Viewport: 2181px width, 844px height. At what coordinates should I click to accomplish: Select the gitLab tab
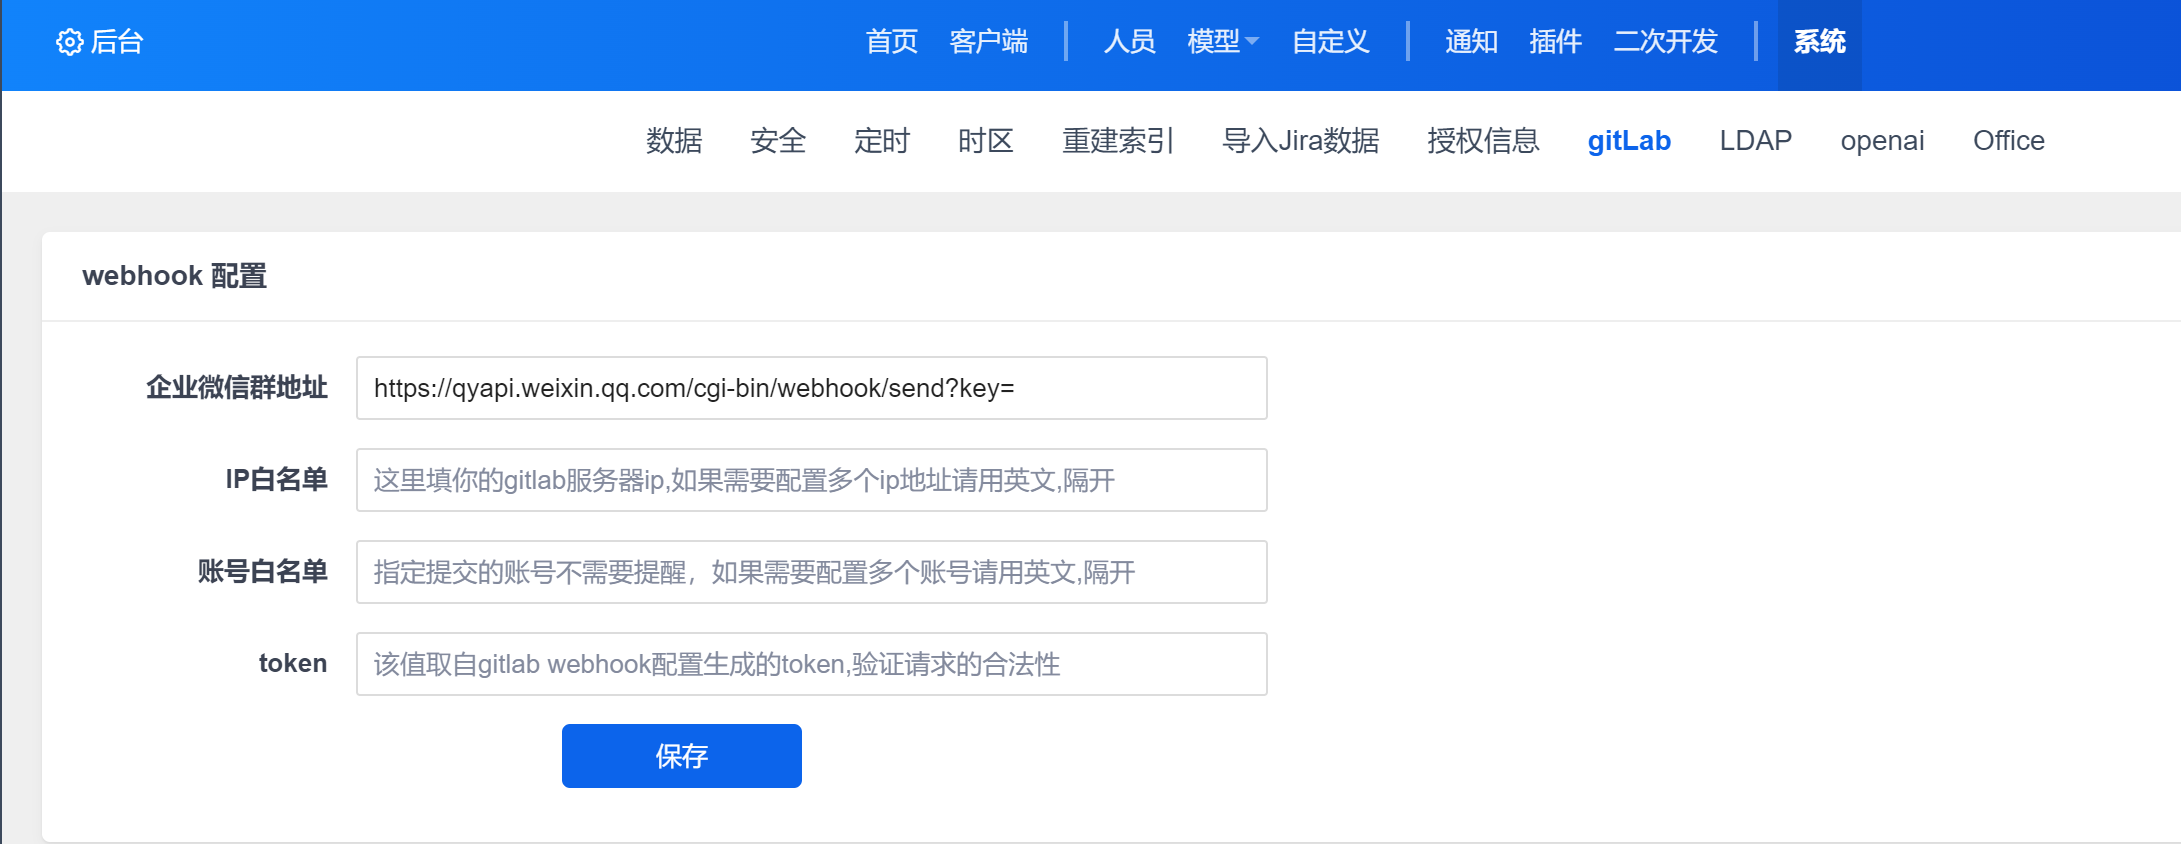pyautogui.click(x=1629, y=141)
